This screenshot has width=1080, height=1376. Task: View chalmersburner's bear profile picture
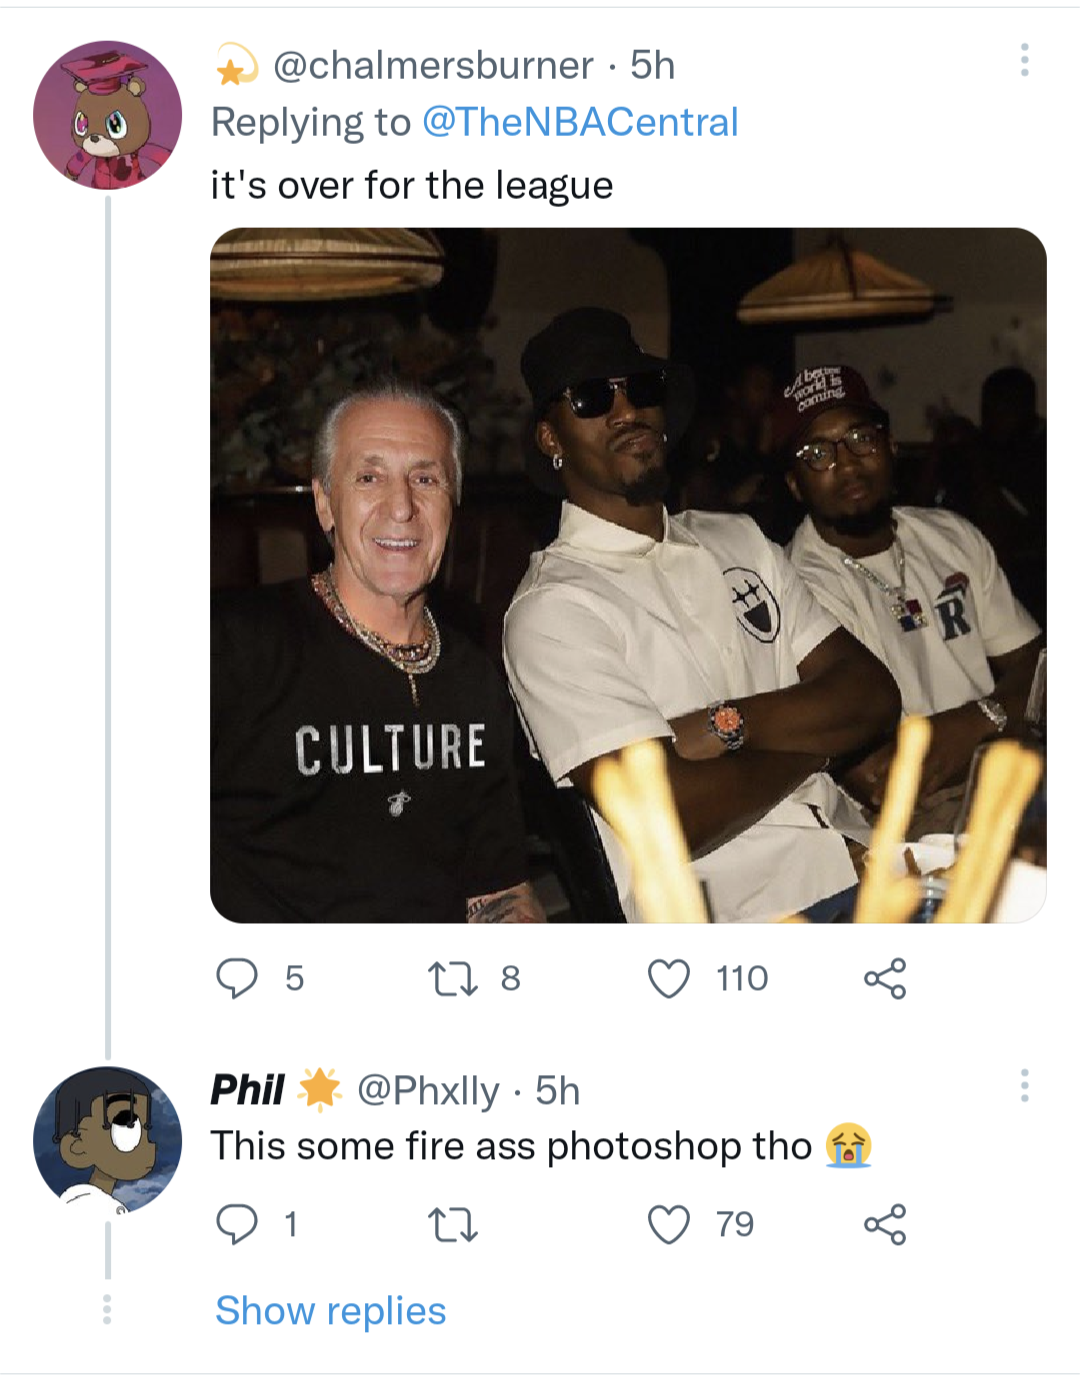108,115
